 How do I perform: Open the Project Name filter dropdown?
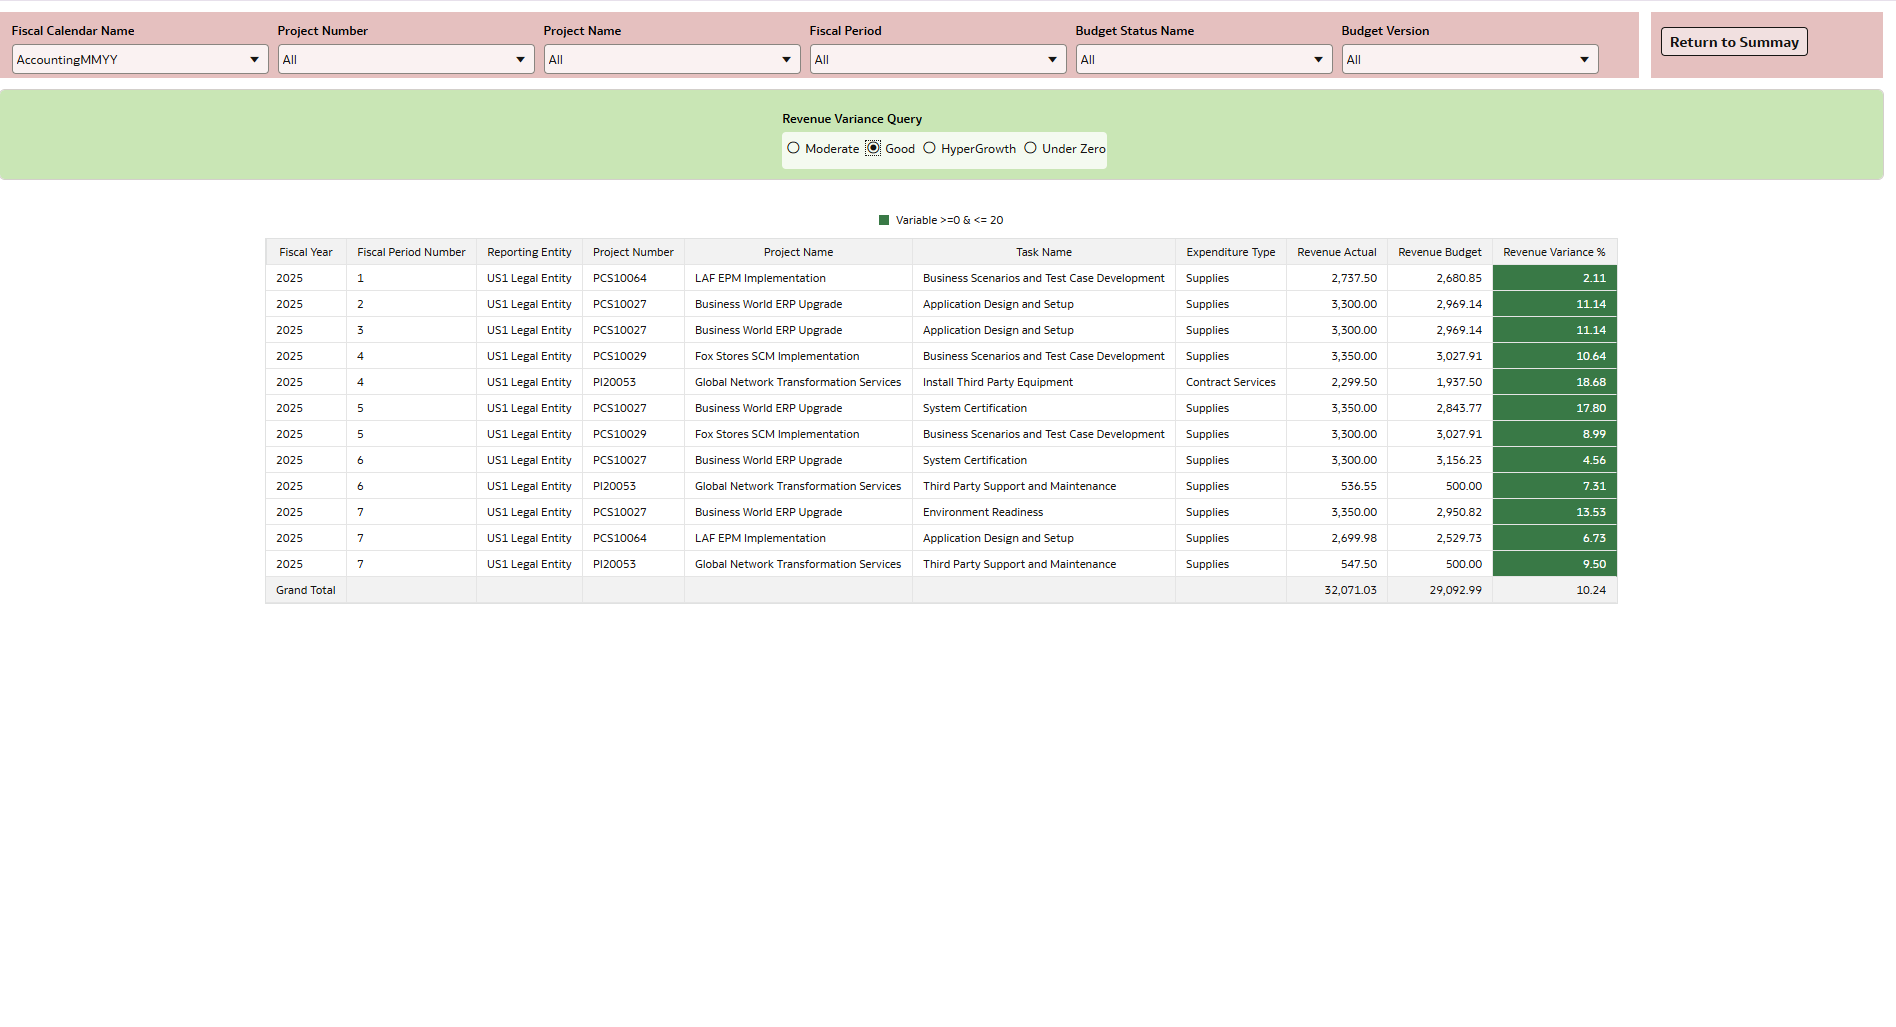[672, 59]
